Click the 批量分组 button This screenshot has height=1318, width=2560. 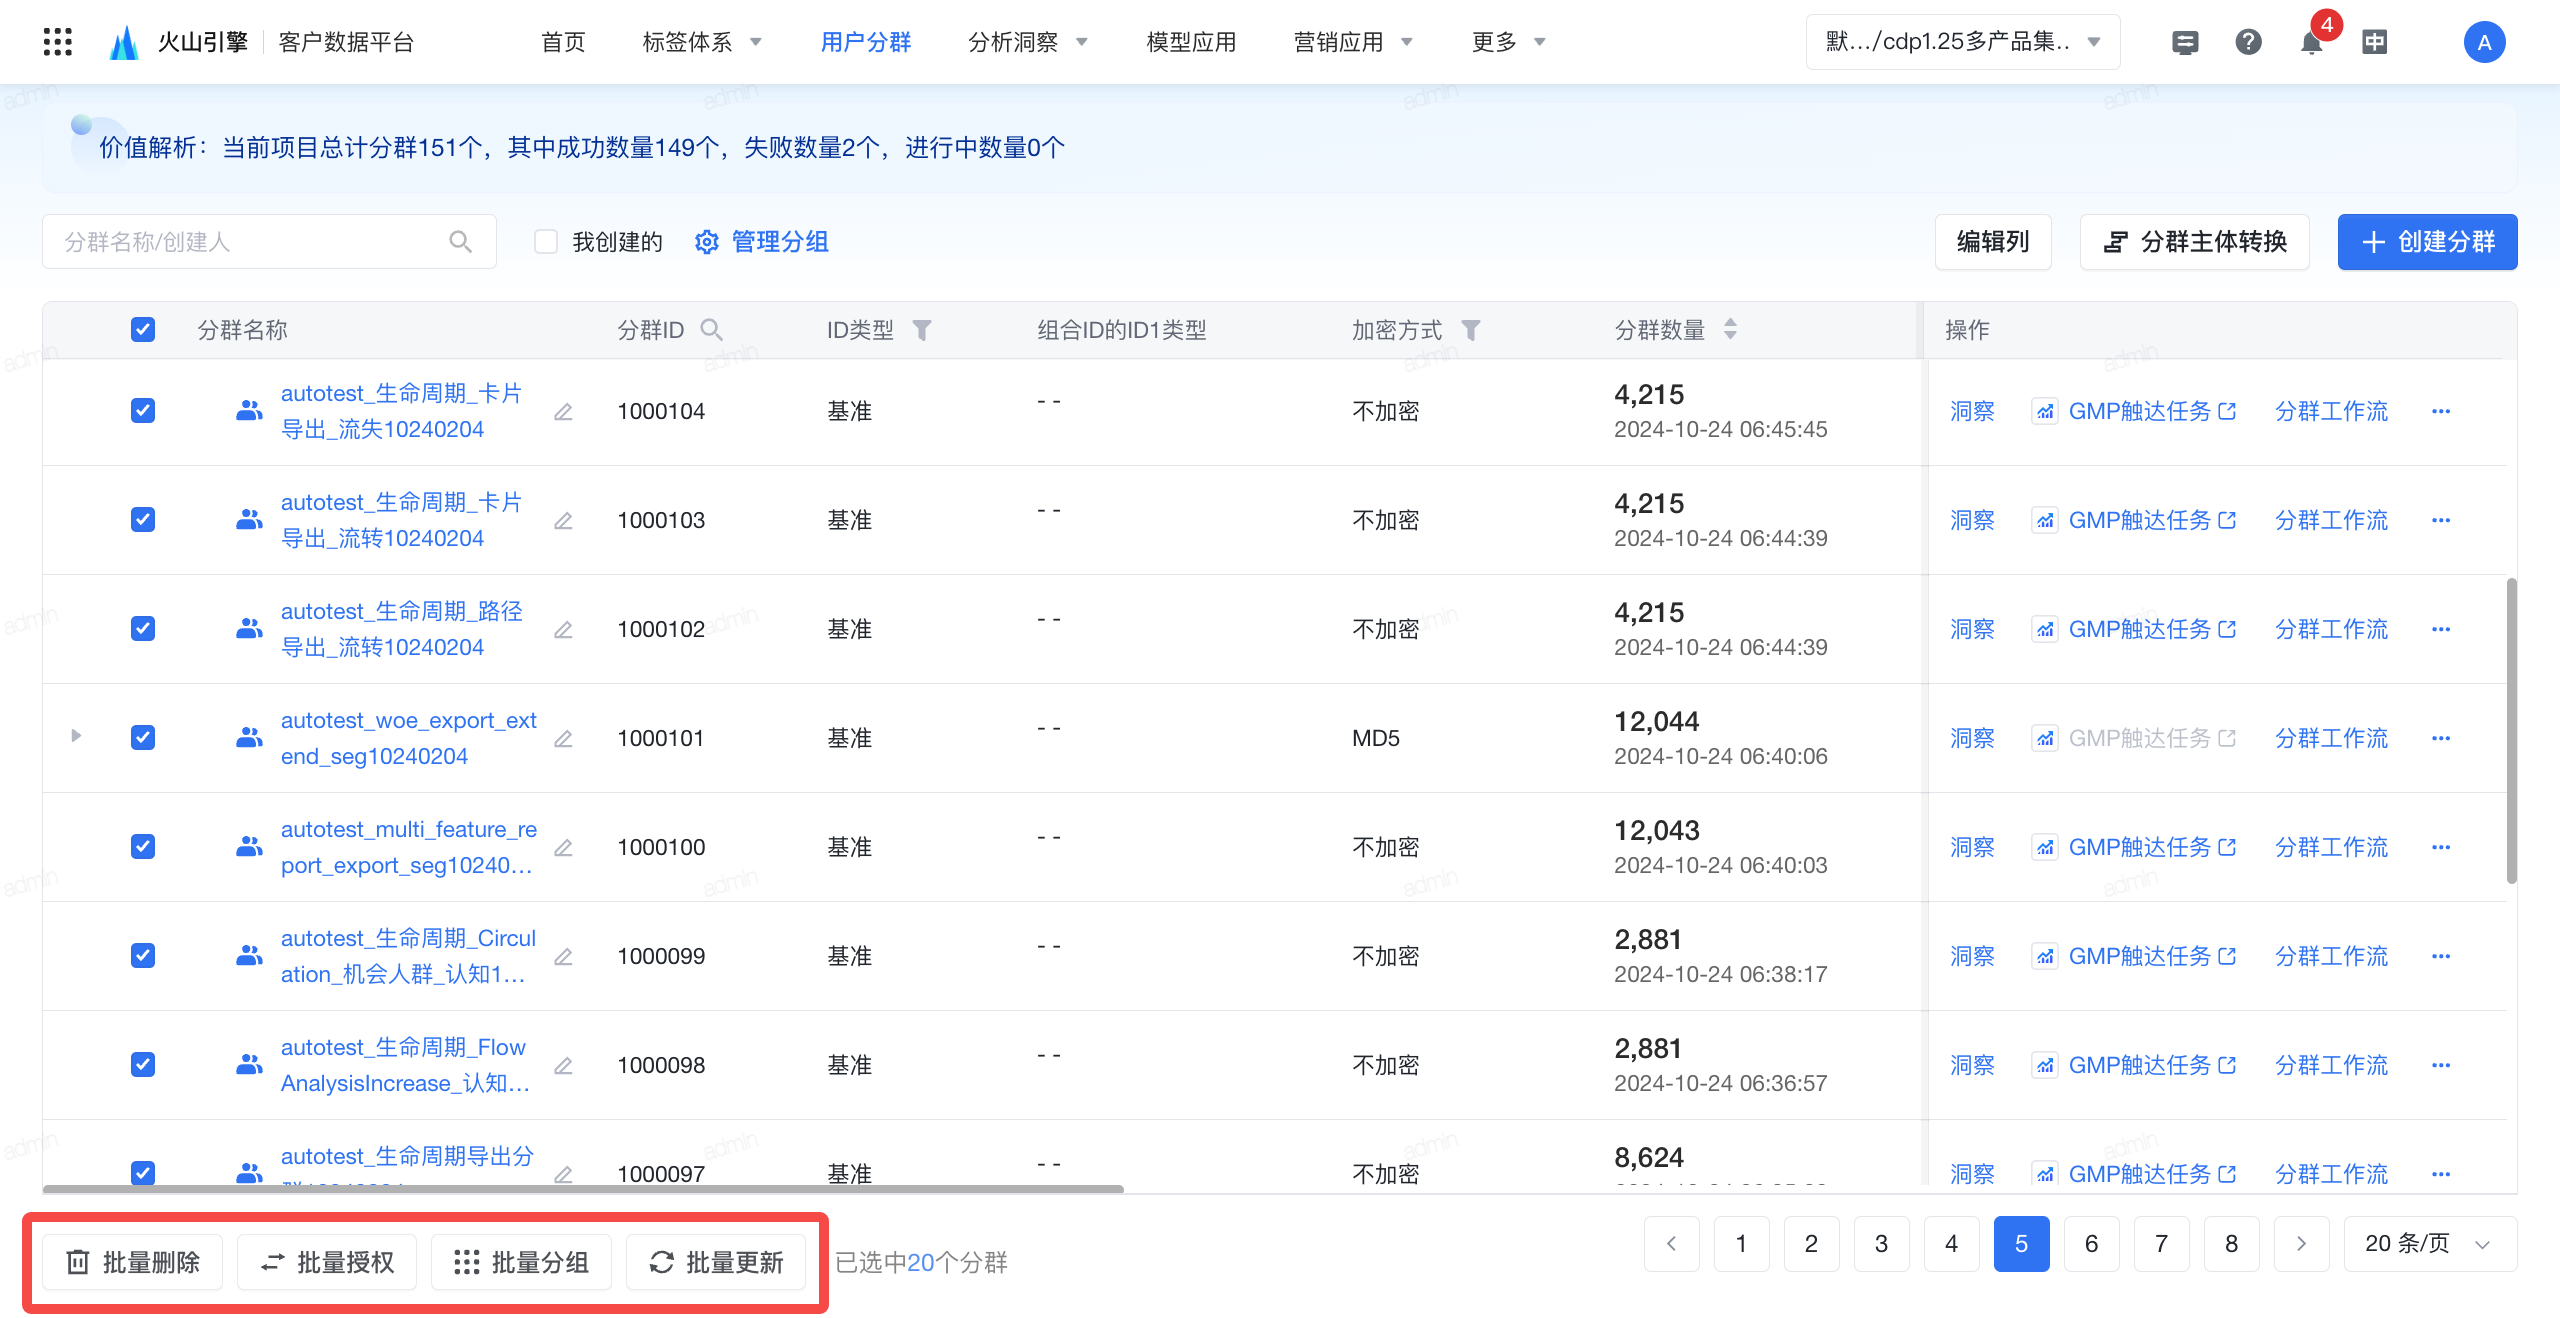(521, 1262)
